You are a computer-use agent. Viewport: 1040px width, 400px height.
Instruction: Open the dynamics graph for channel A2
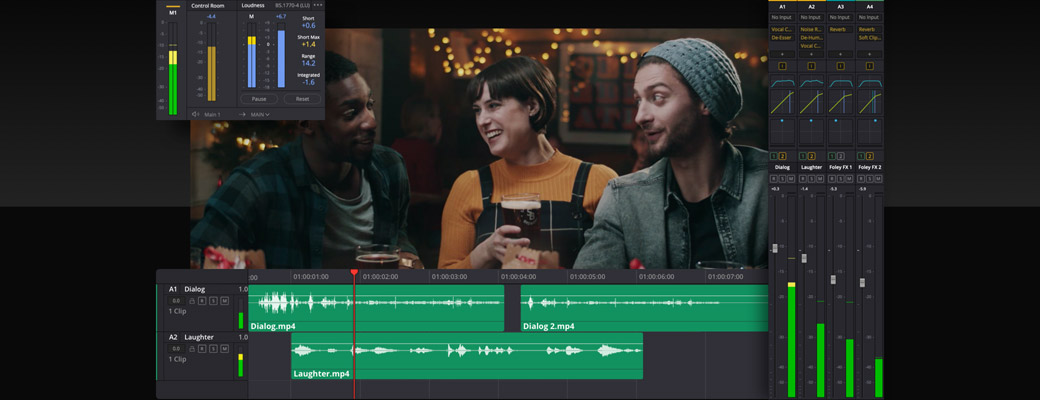pyautogui.click(x=811, y=102)
